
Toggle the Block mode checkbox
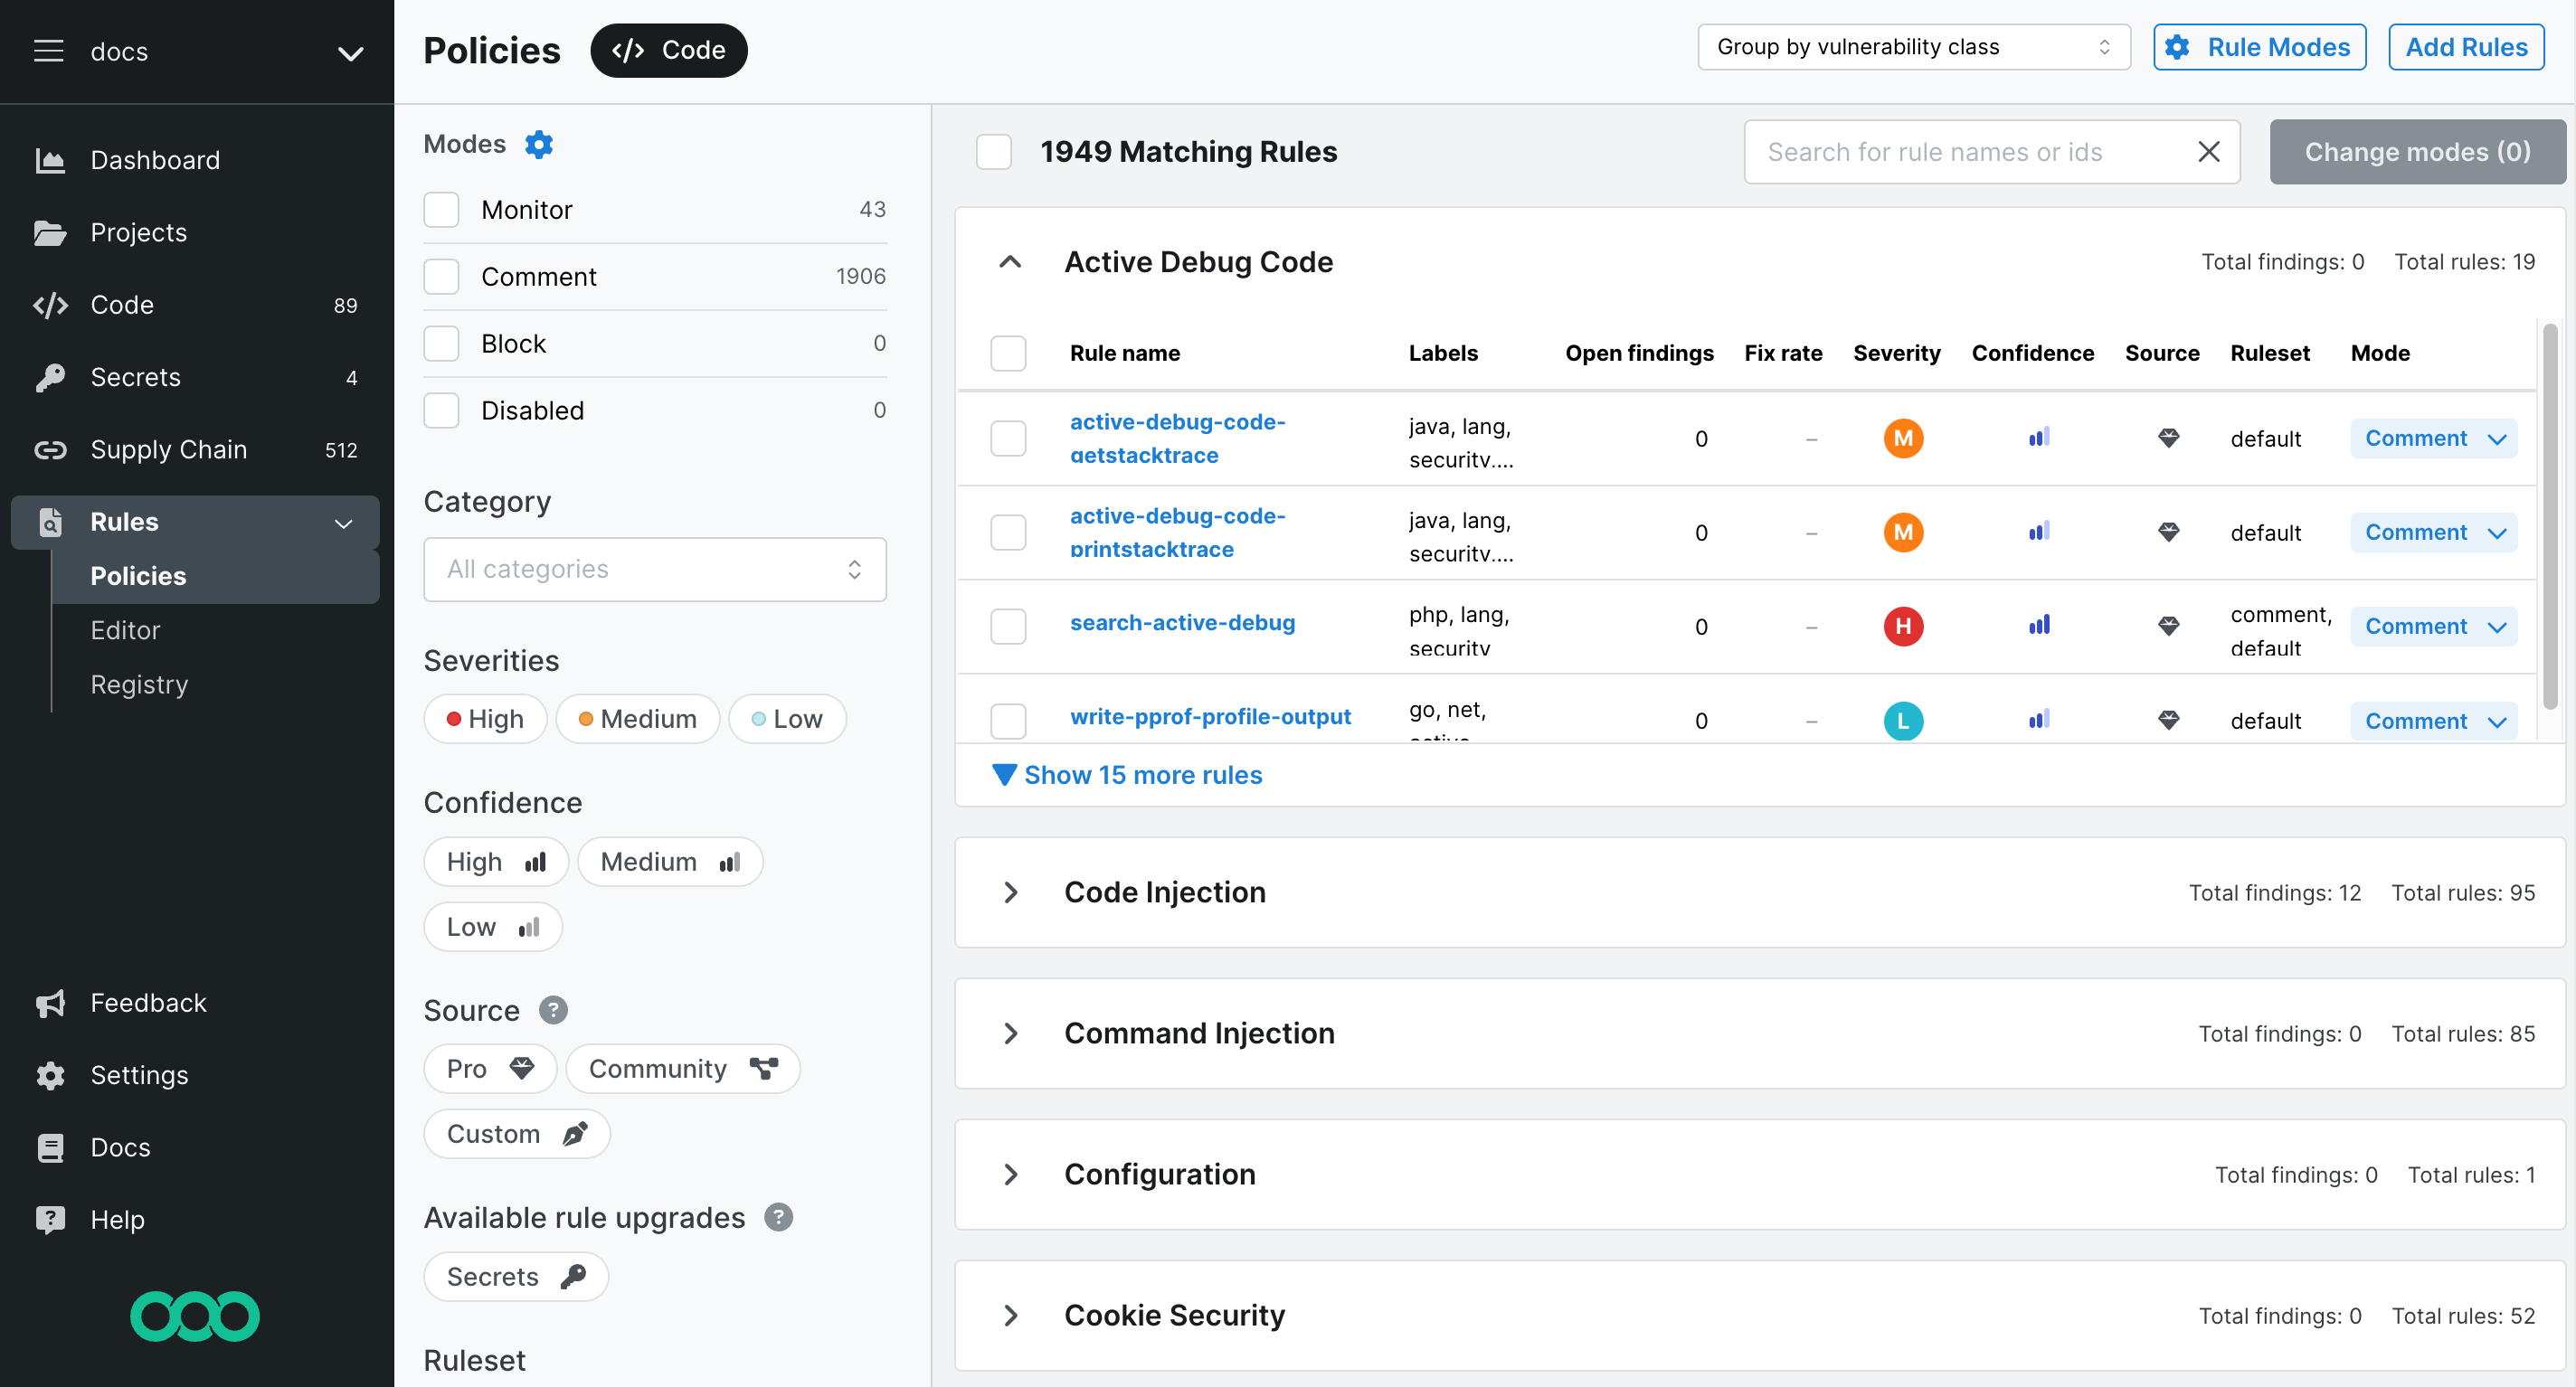click(x=441, y=344)
